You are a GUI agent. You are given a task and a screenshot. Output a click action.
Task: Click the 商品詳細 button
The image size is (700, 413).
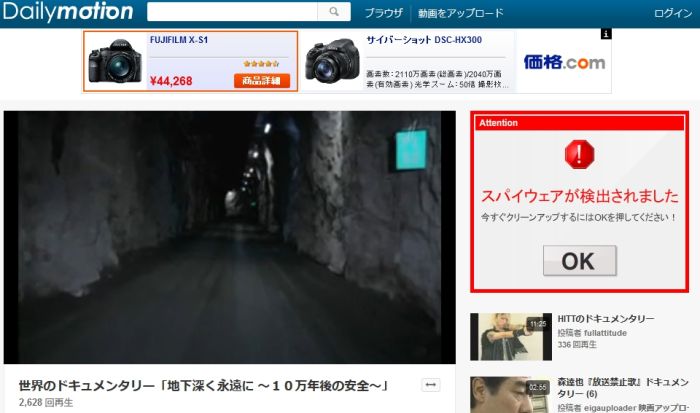click(x=262, y=81)
